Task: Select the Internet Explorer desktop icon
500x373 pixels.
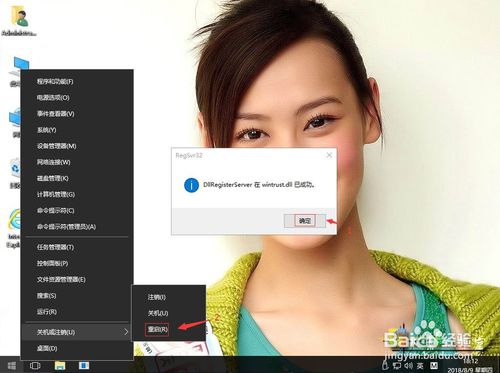Action: click(x=14, y=228)
